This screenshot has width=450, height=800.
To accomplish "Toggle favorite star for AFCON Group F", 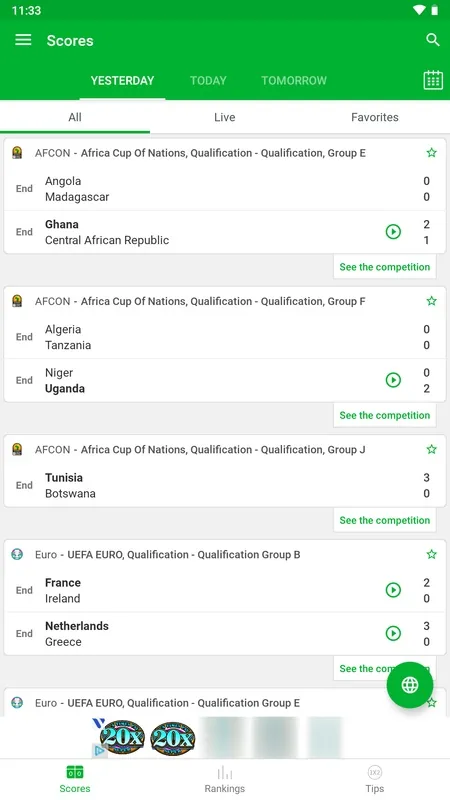I will pos(432,301).
